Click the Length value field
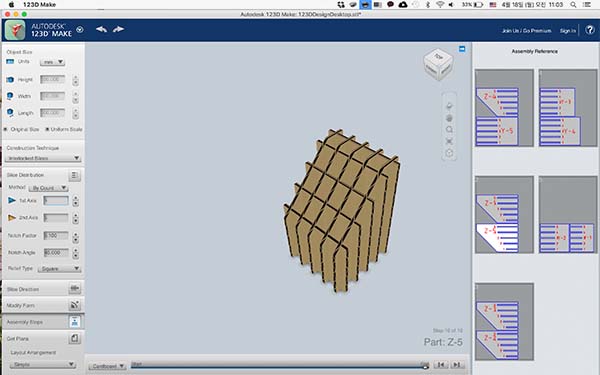Viewport: 600px width, 375px height. pyautogui.click(x=53, y=112)
